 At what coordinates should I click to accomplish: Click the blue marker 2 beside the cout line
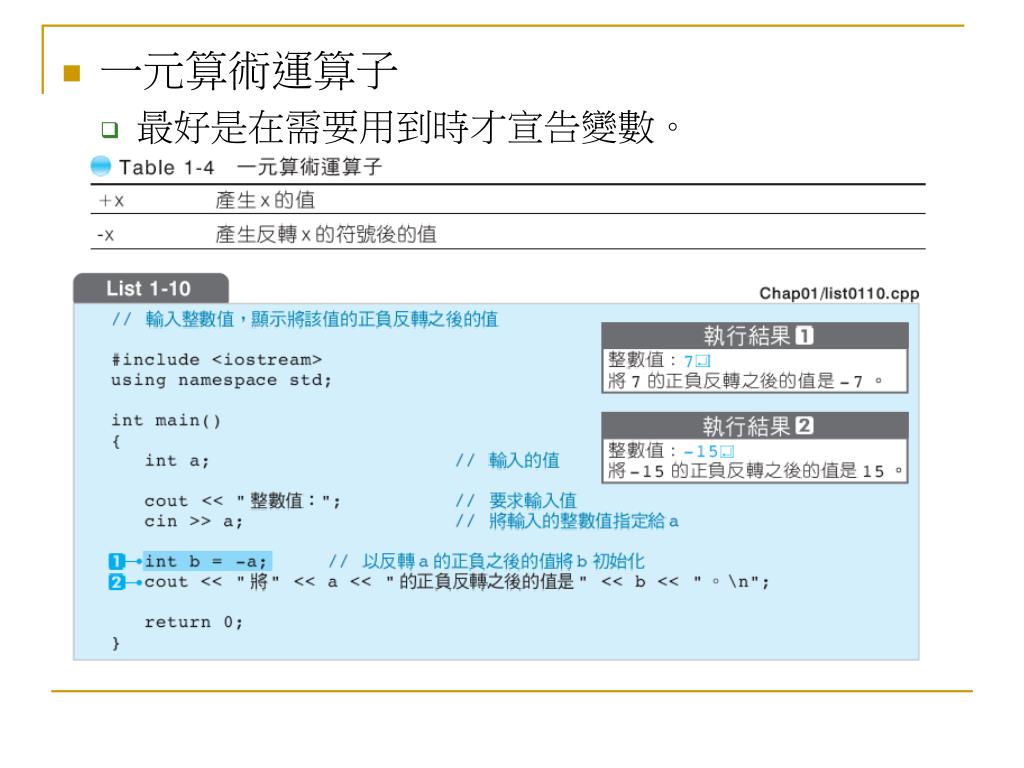(116, 582)
